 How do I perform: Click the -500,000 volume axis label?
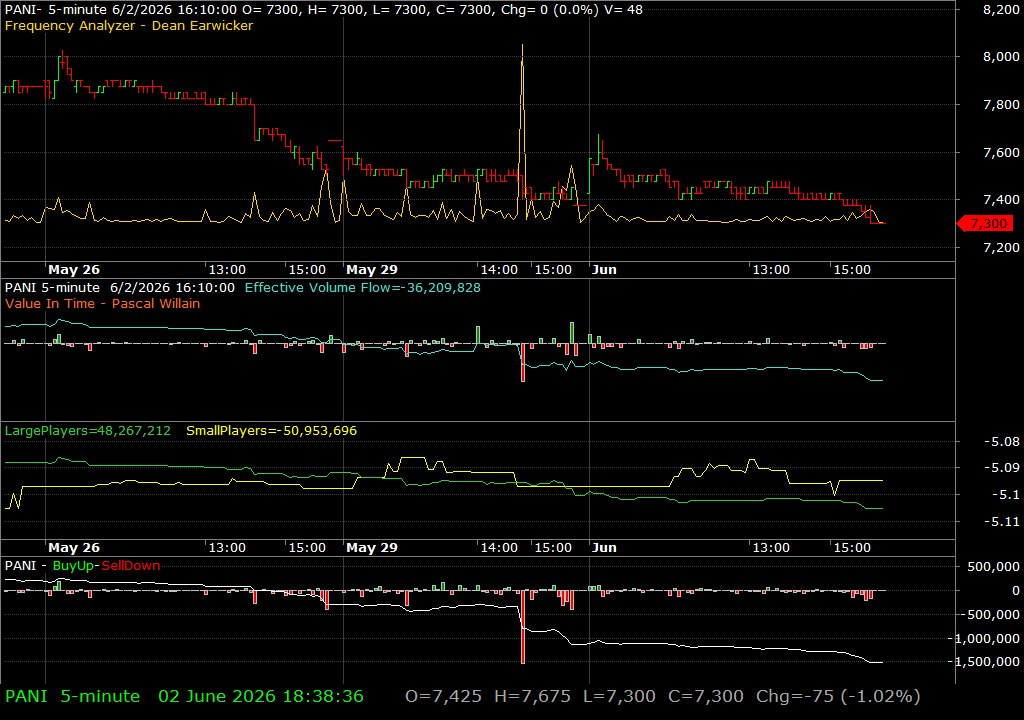pos(990,614)
